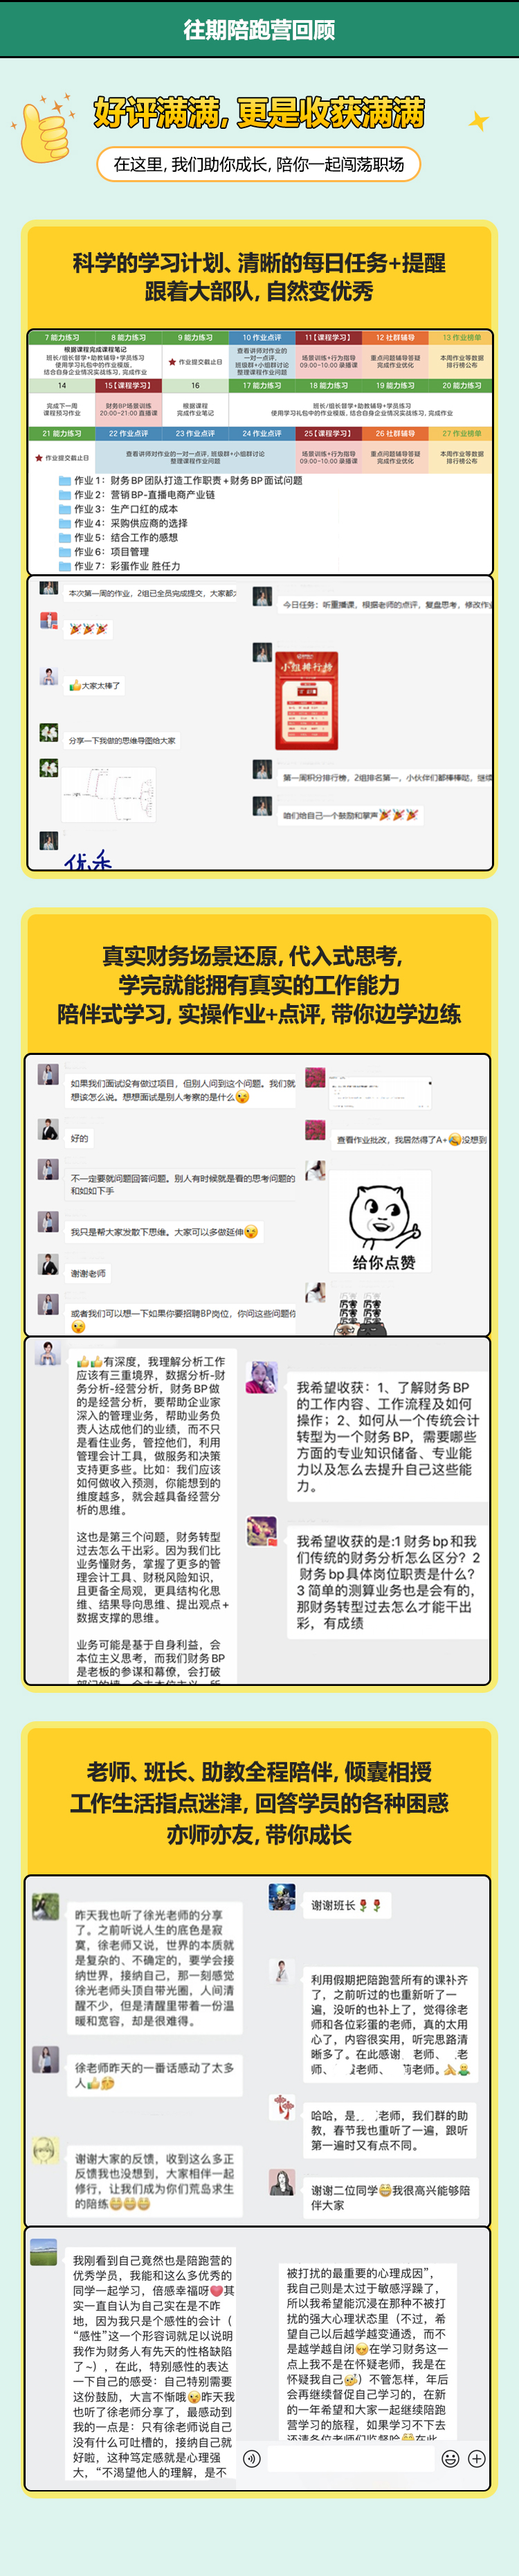Viewport: 519px width, 2576px height.
Task: Open the red 小组排行榜 poster thumbnail
Action: tap(306, 700)
